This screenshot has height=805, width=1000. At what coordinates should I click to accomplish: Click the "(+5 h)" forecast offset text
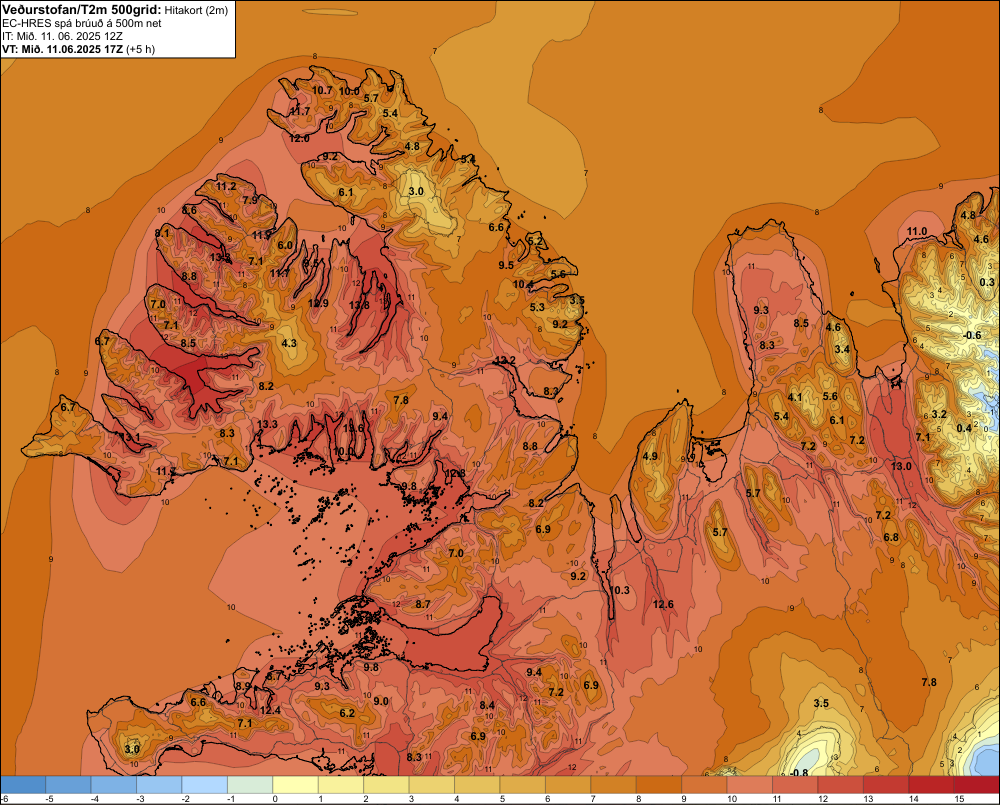point(140,49)
